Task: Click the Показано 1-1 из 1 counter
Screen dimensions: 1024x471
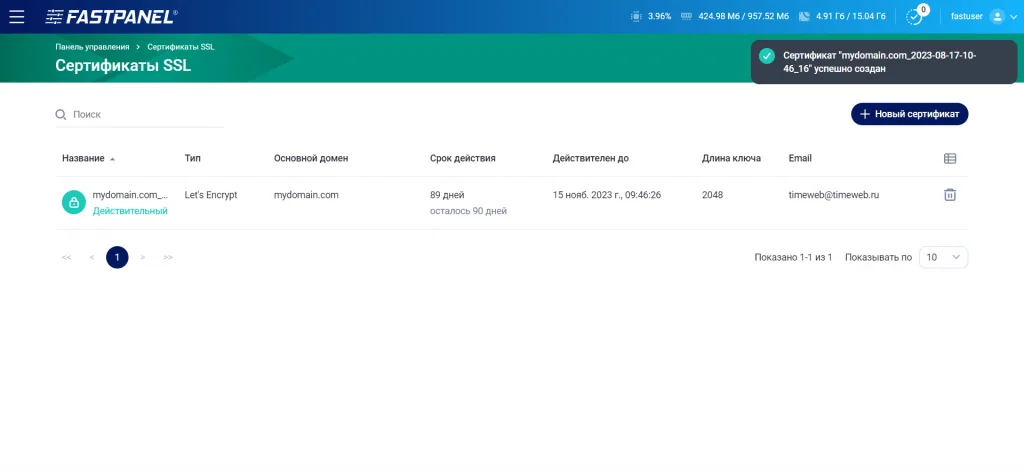Action: (x=793, y=257)
